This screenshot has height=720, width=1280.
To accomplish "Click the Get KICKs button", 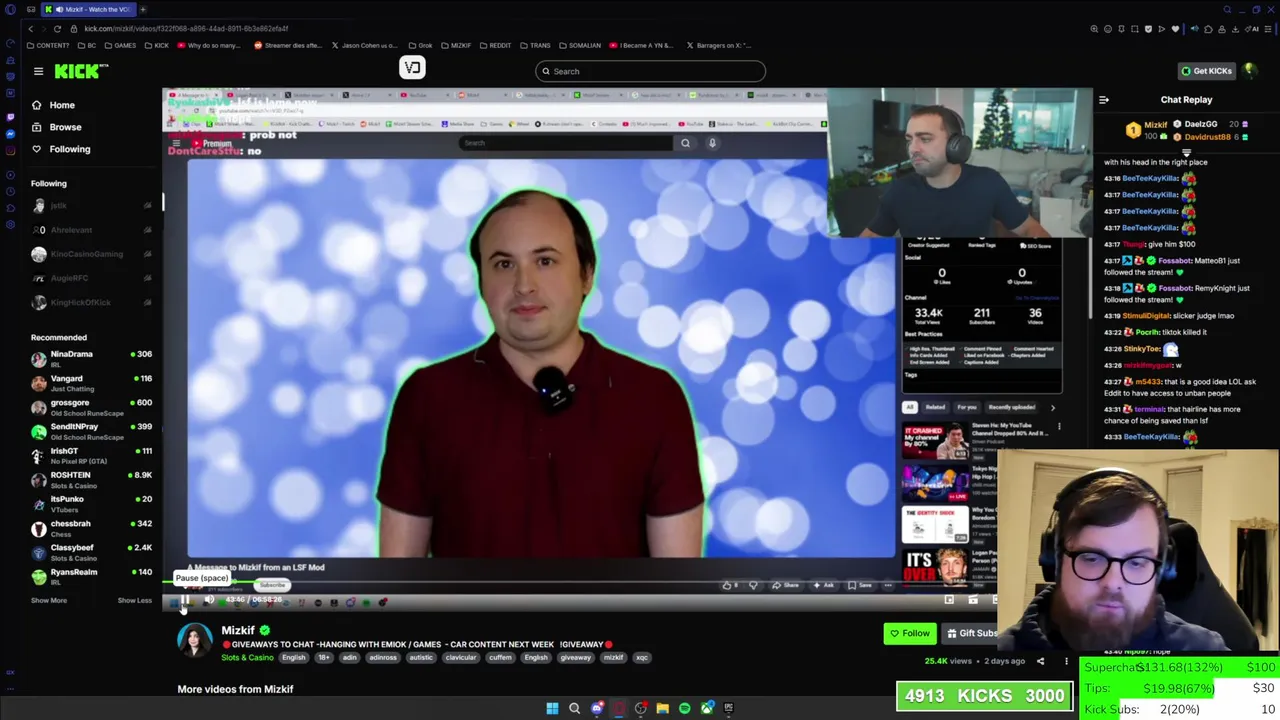I will tap(1206, 71).
